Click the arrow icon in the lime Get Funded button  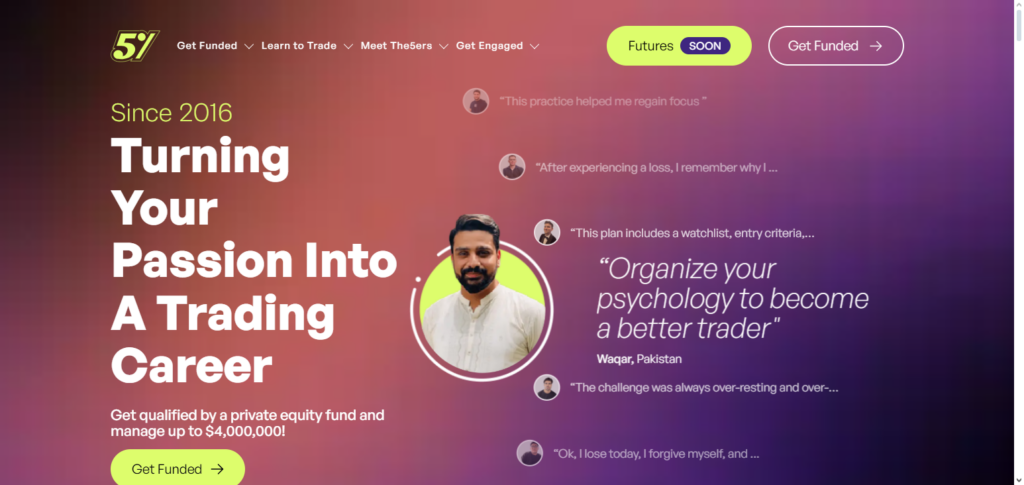[217, 469]
